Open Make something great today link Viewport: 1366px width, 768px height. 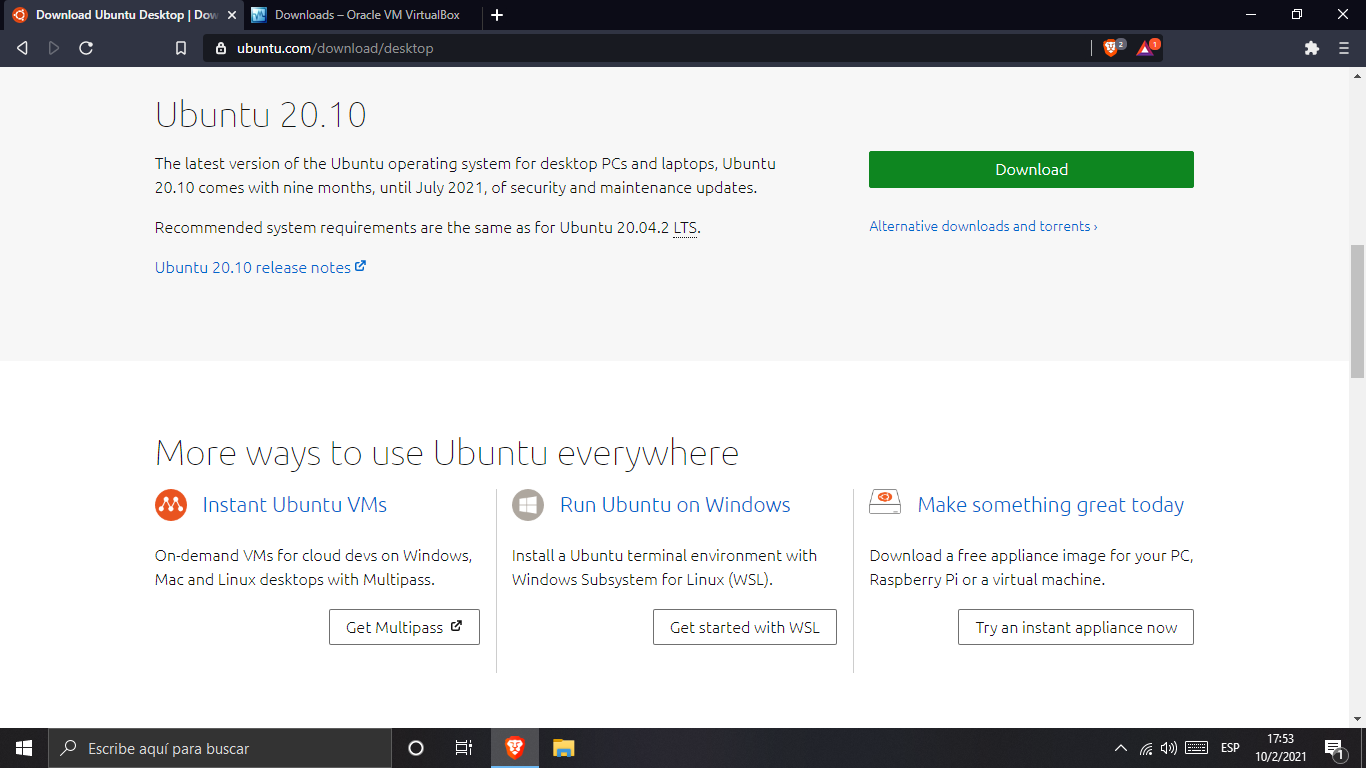1051,505
